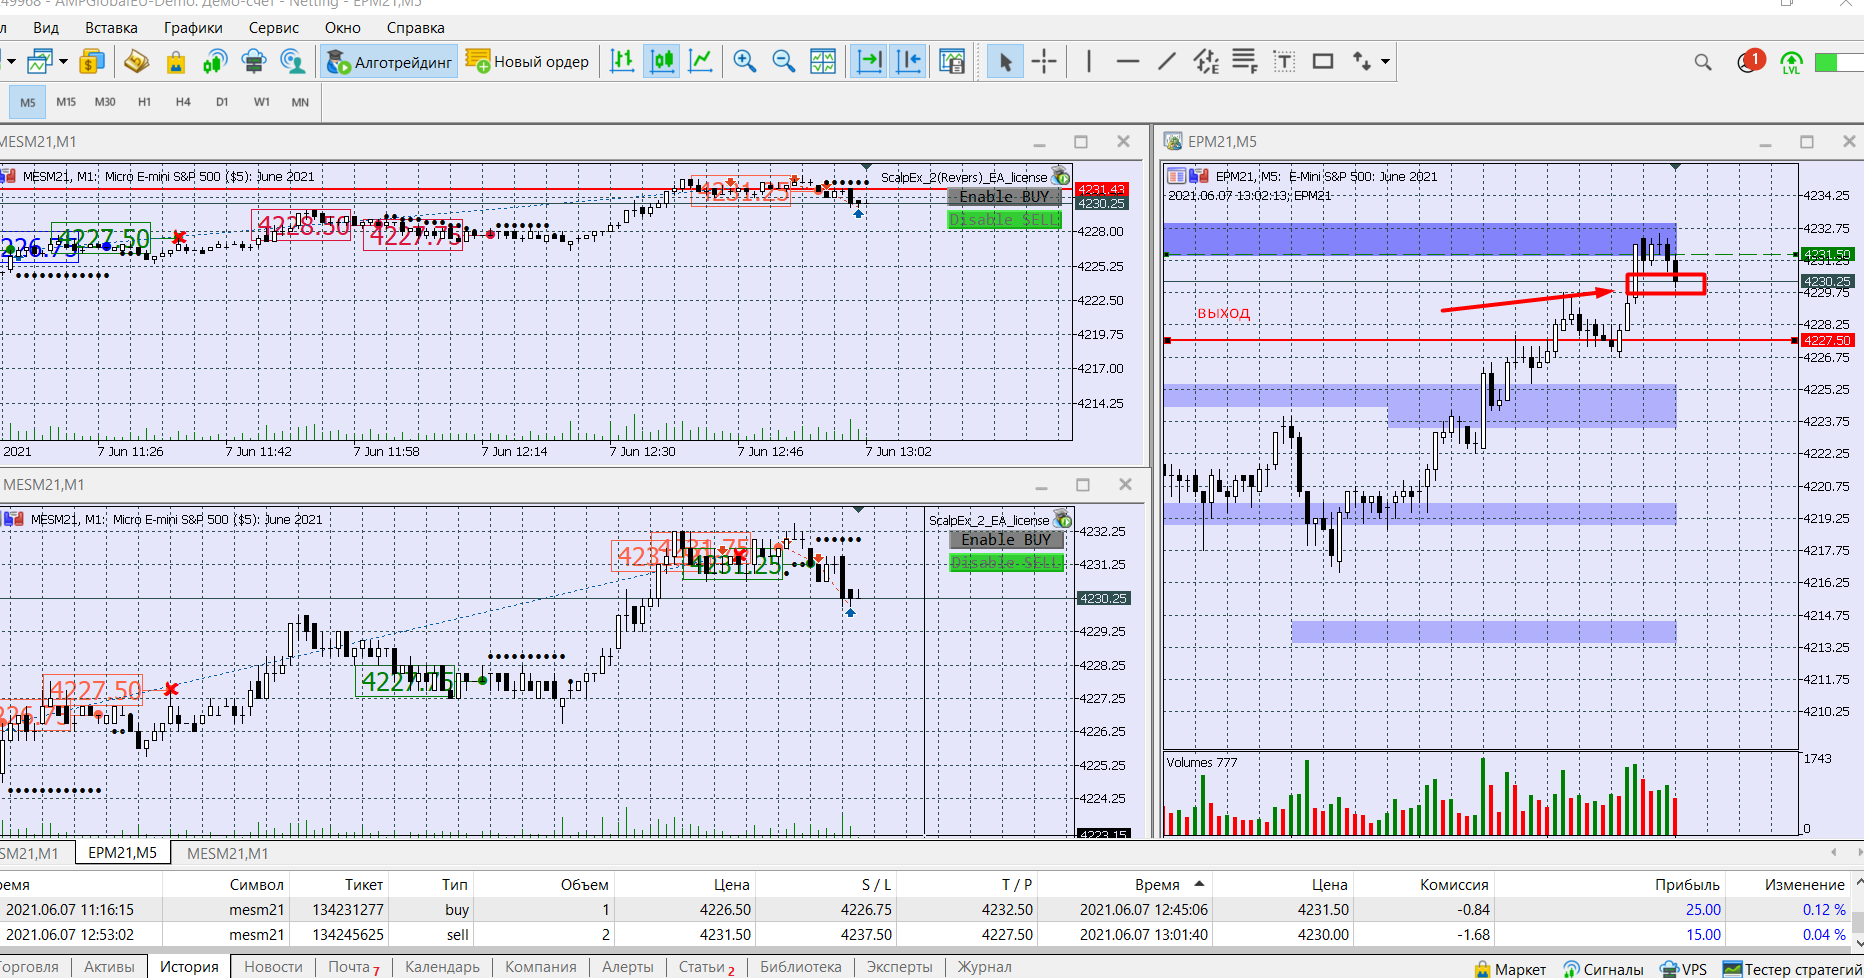Open the Календарь terminal tab
Image resolution: width=1864 pixels, height=978 pixels.
click(x=442, y=967)
